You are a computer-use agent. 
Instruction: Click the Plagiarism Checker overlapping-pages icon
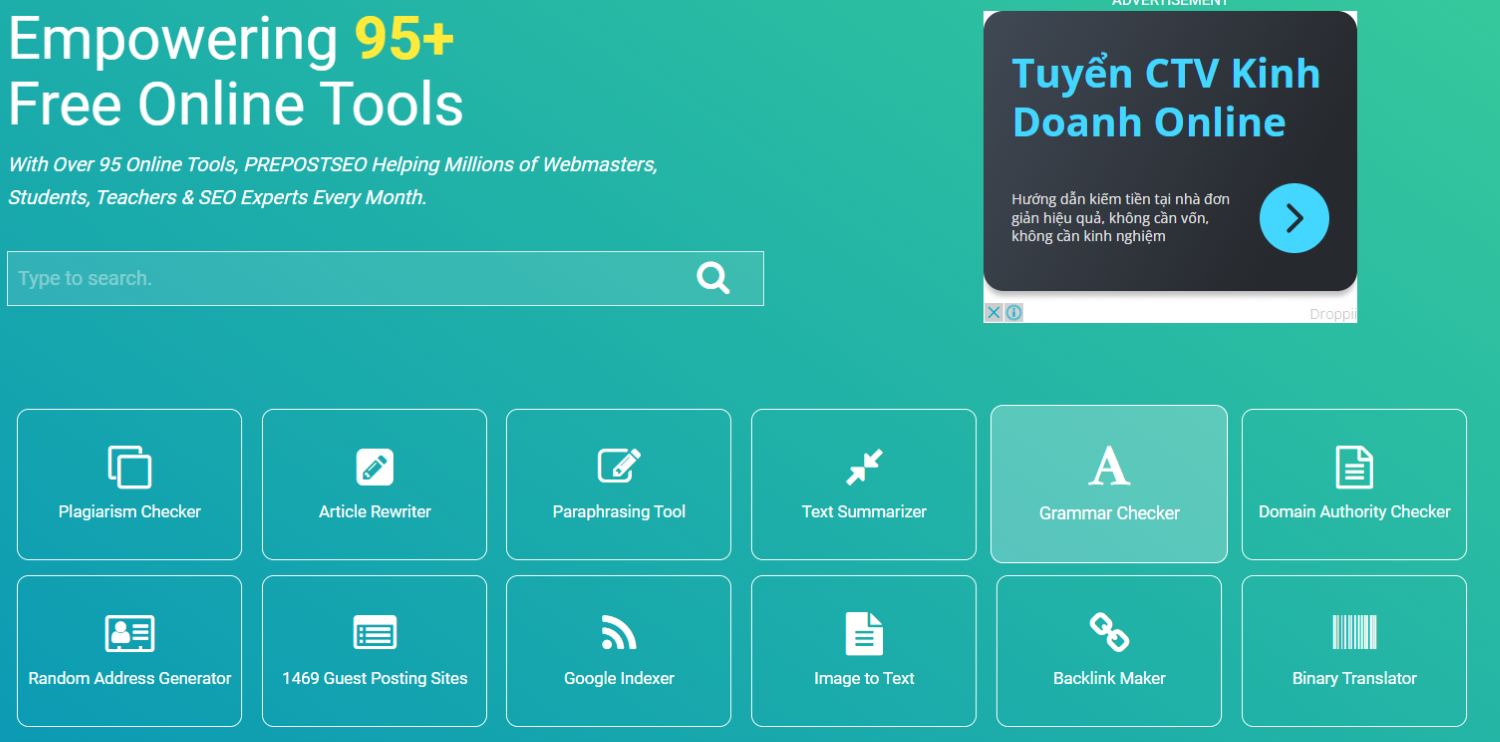pos(129,467)
